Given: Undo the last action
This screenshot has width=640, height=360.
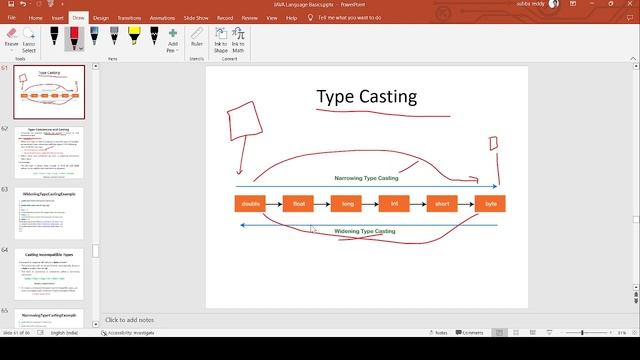Looking at the screenshot, I should (23, 4).
